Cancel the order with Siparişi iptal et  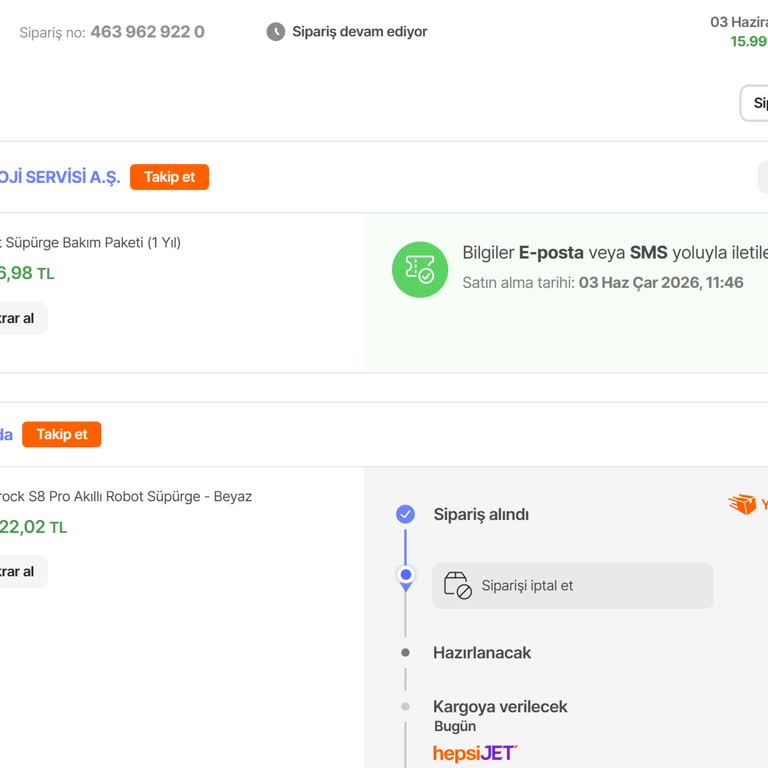(572, 586)
